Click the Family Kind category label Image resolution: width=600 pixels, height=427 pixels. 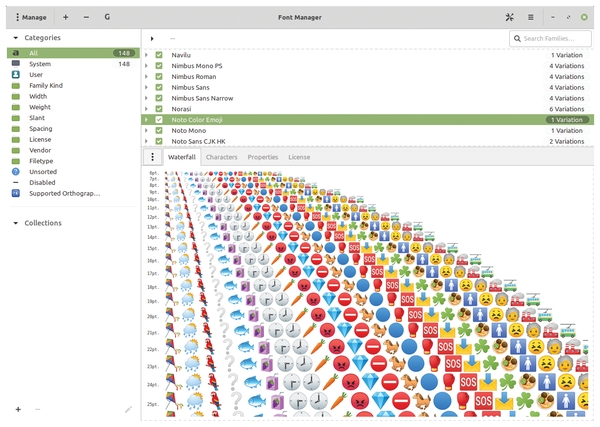point(46,85)
